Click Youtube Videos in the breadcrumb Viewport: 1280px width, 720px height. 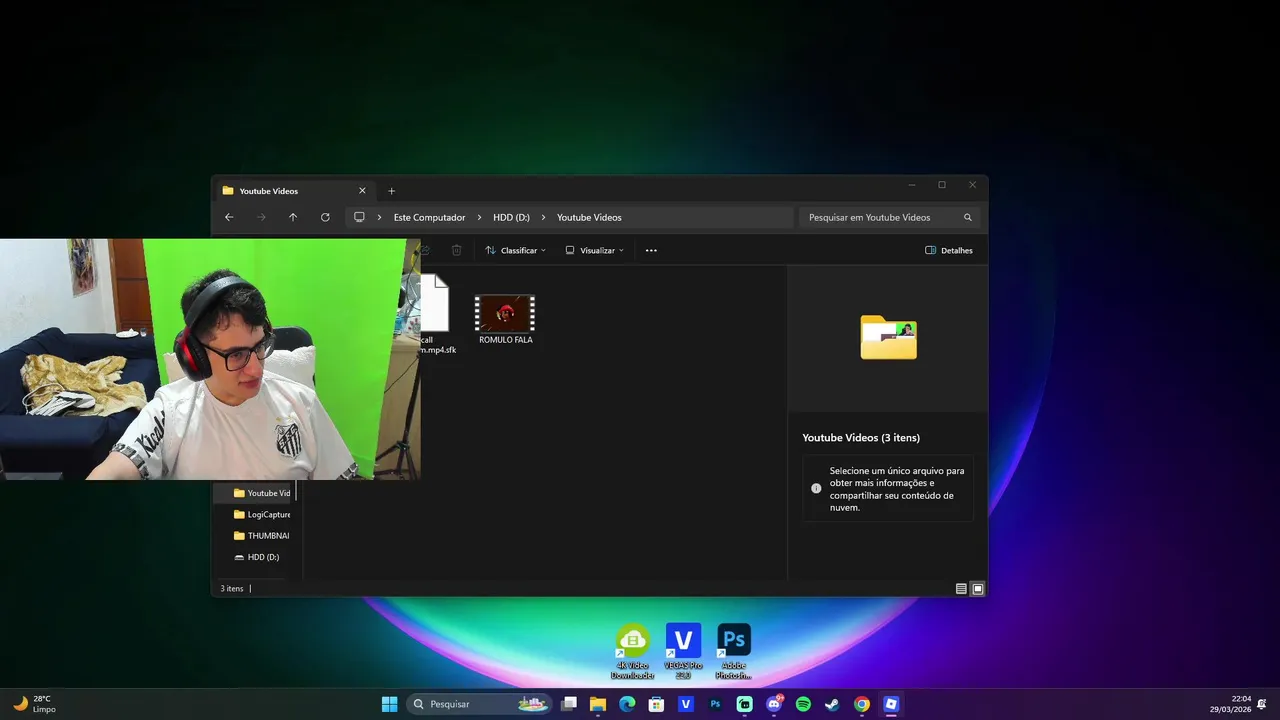tap(589, 217)
